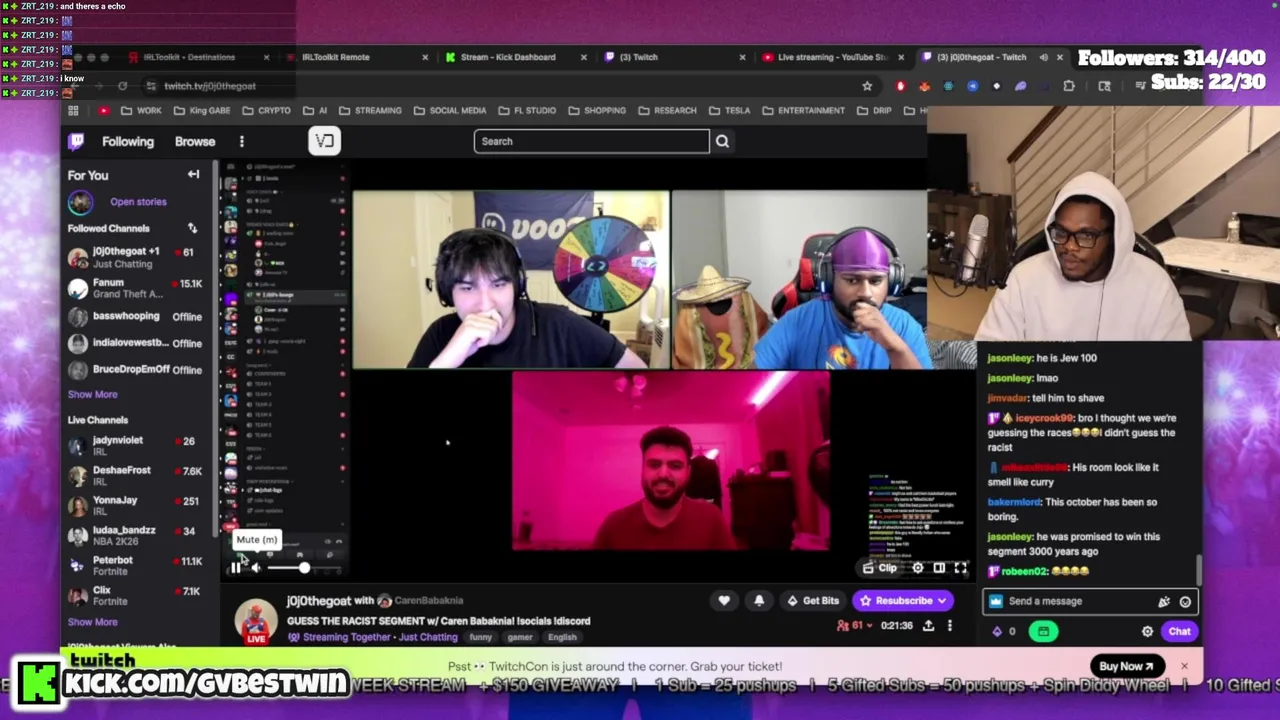Image resolution: width=1280 pixels, height=720 pixels.
Task: Mute the player volume speaker
Action: coord(256,568)
